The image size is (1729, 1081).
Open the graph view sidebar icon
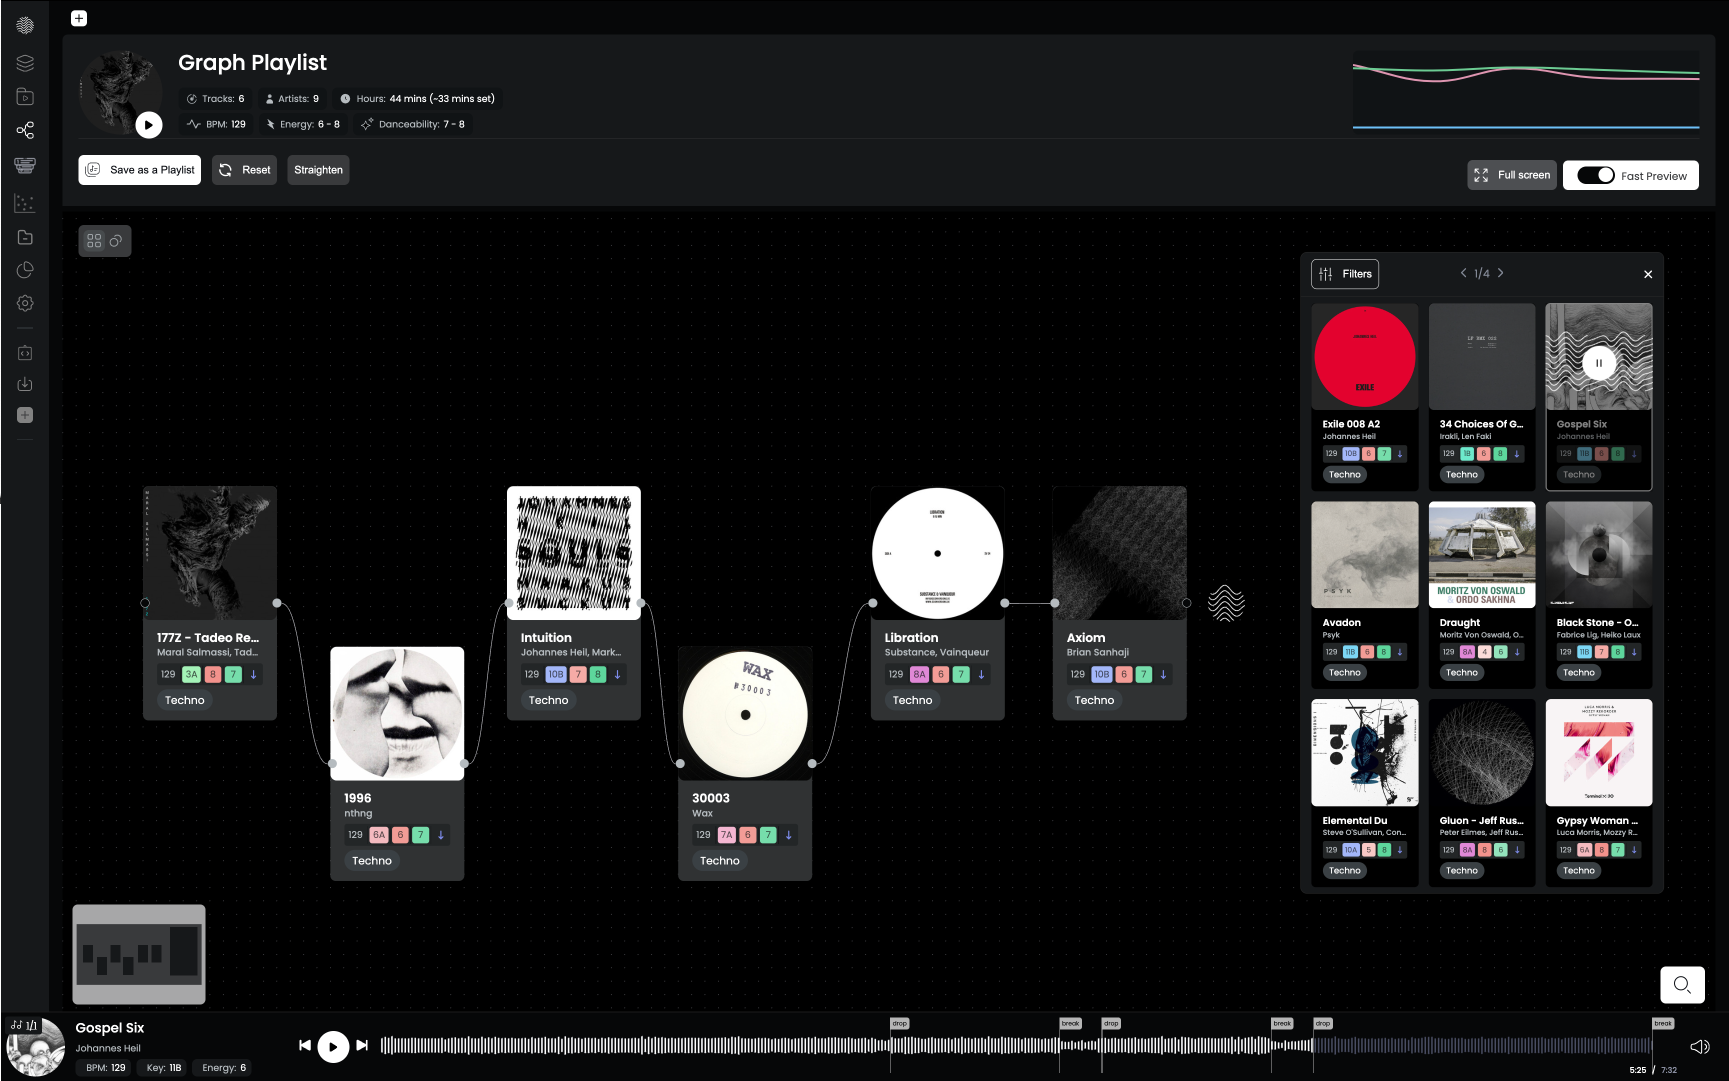pyautogui.click(x=25, y=130)
